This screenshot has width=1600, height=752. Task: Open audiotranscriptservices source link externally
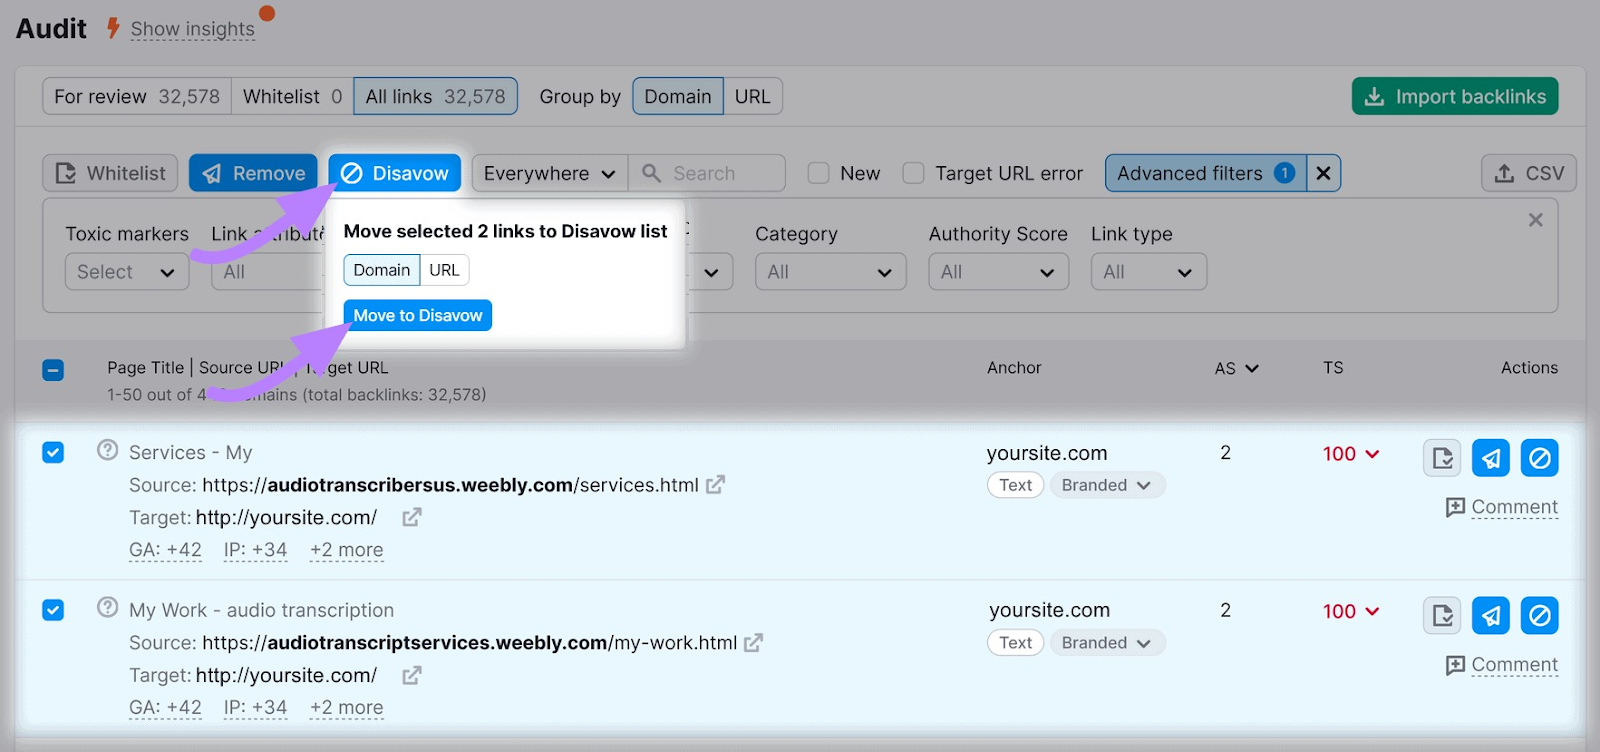point(753,643)
